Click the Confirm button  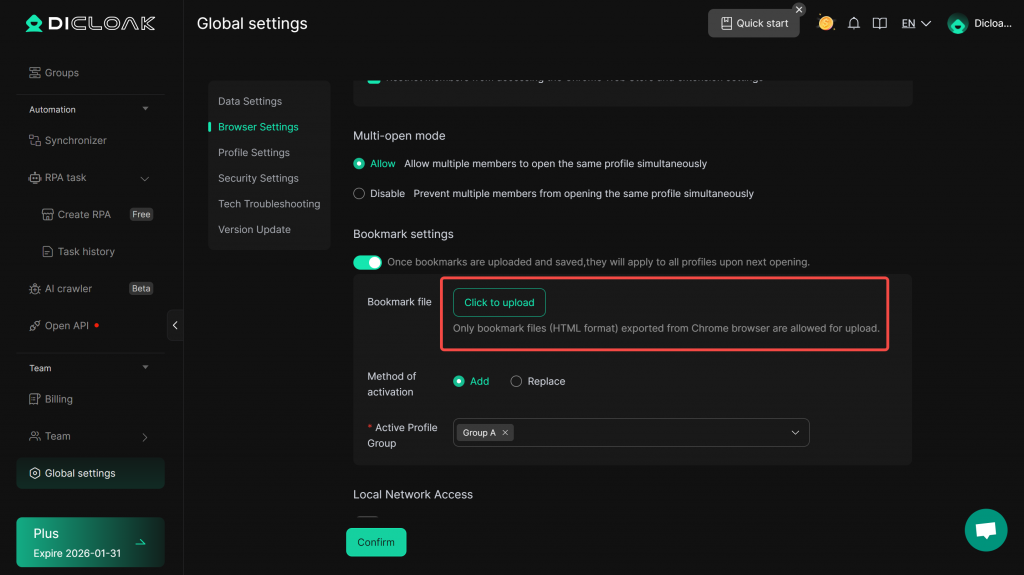click(x=376, y=542)
